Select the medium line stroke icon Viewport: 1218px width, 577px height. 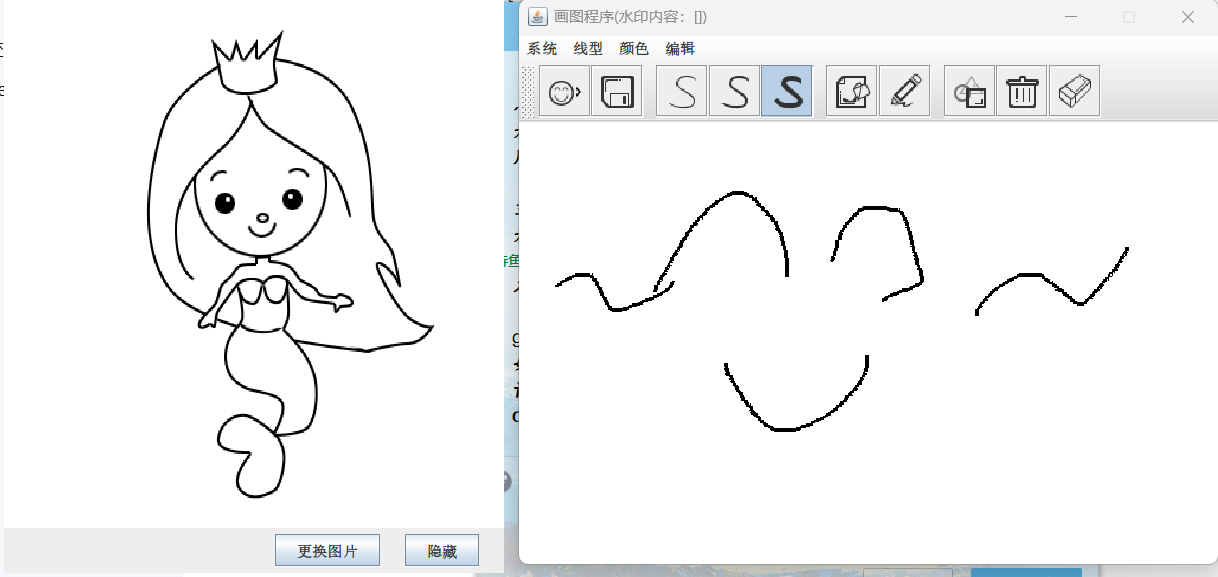pyautogui.click(x=735, y=91)
